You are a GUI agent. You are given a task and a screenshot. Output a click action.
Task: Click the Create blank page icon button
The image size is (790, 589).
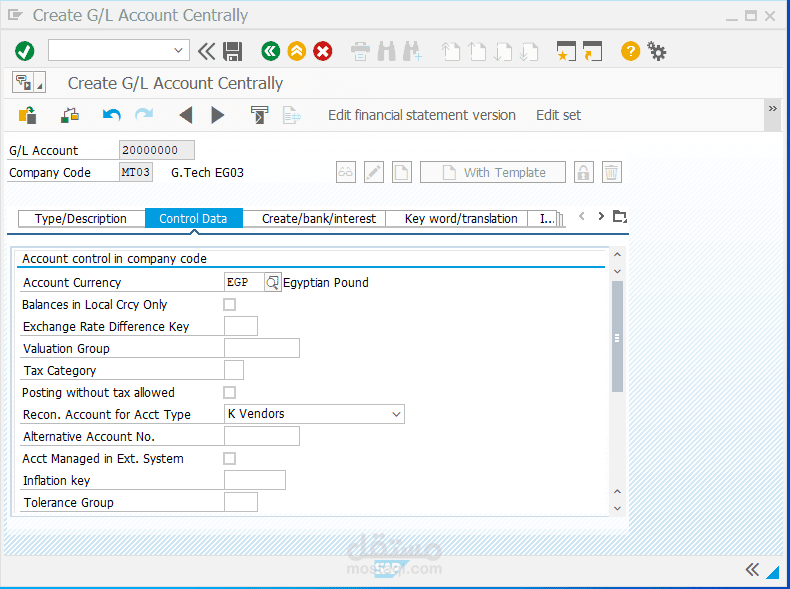tap(402, 172)
